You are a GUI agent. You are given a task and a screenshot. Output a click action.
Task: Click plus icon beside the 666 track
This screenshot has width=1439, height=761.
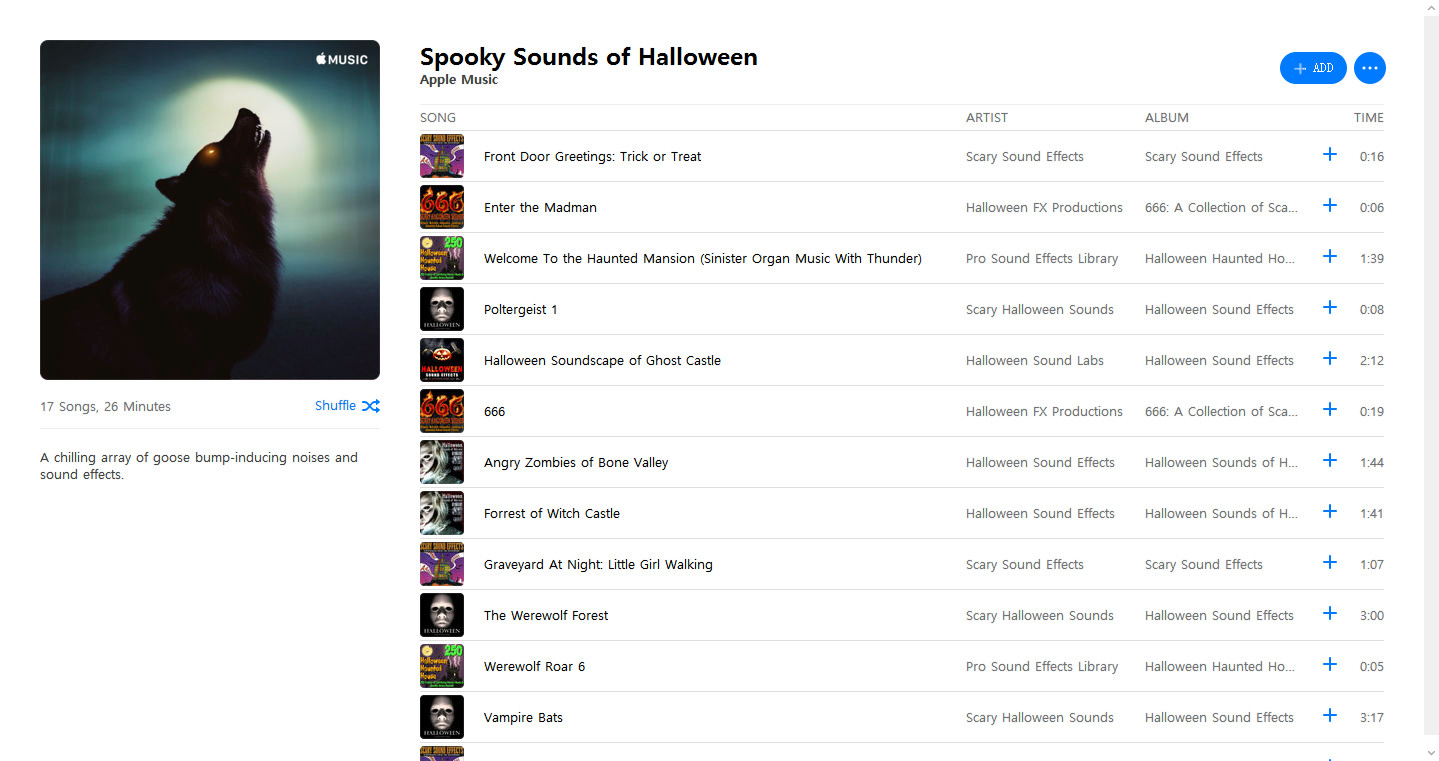point(1330,410)
